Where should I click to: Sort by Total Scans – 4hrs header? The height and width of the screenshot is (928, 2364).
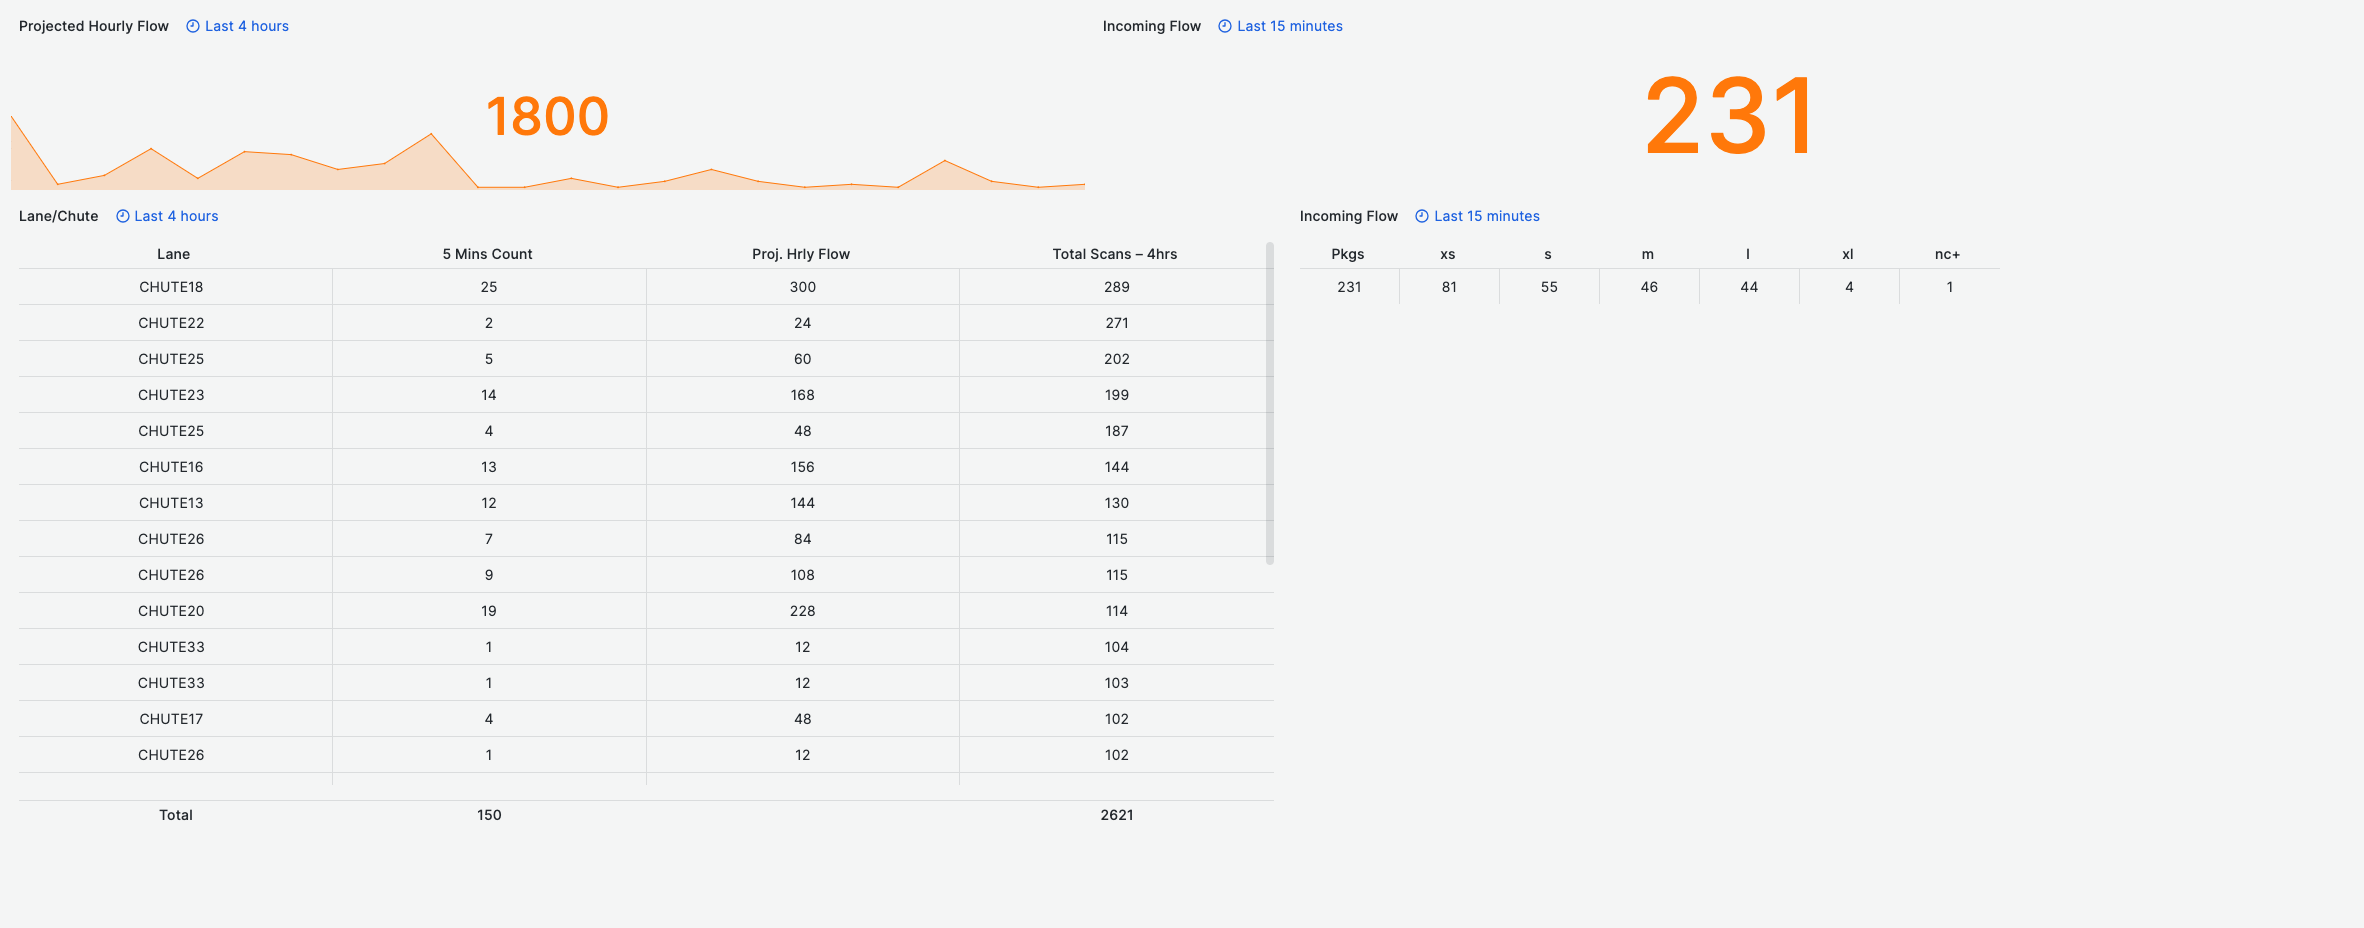coord(1114,254)
